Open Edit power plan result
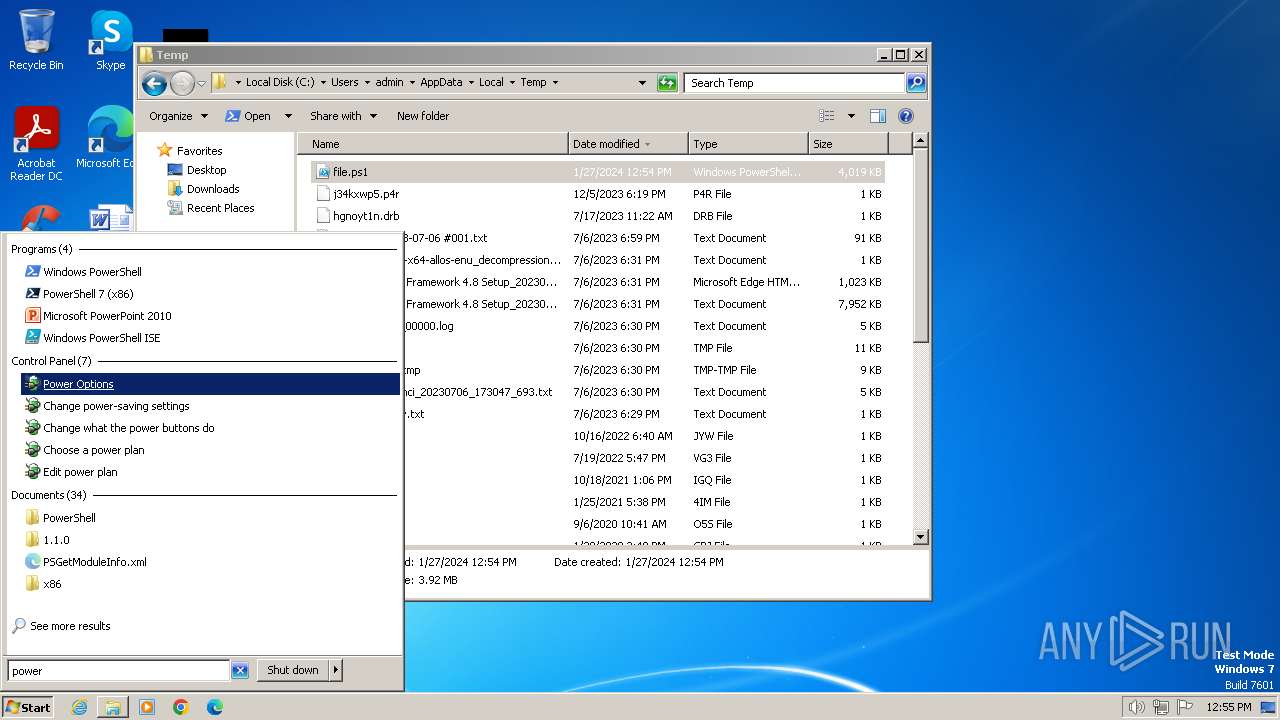1280x720 pixels. point(80,472)
